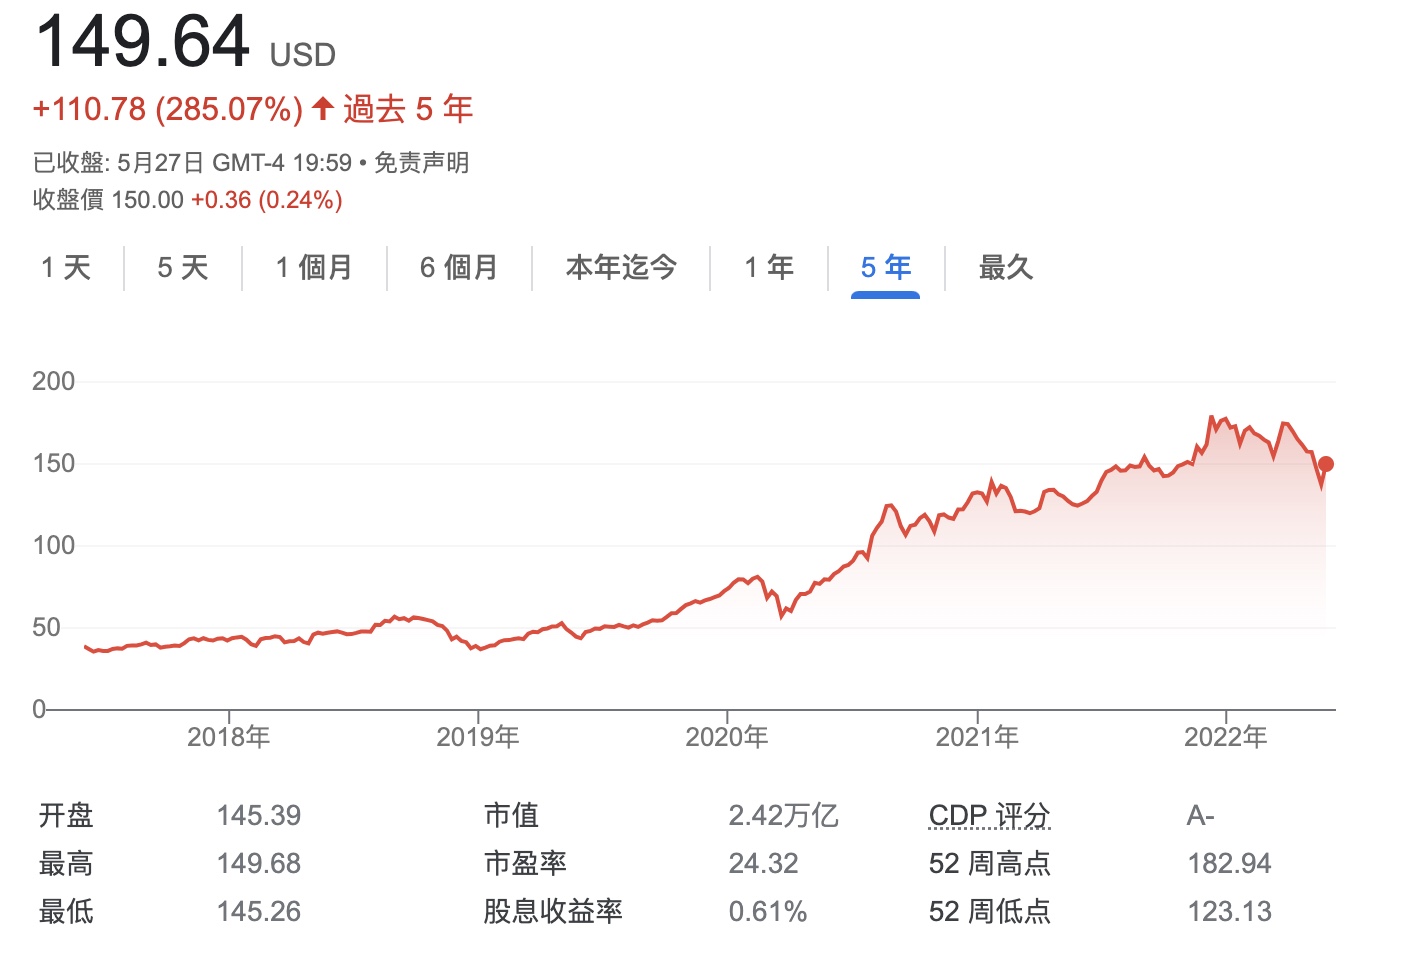1404x964 pixels.
Task: Switch to the 5天 time range tab
Action: point(181,268)
